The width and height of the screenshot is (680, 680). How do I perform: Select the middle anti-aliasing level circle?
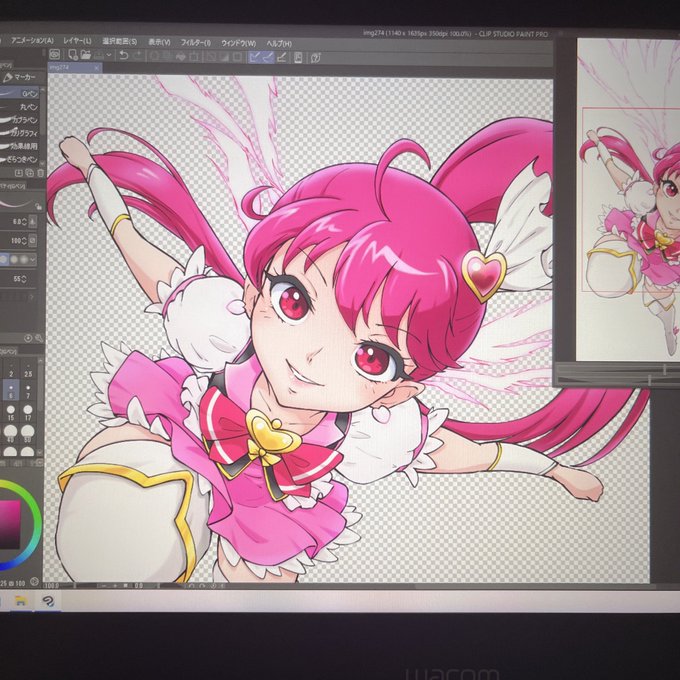click(14, 259)
